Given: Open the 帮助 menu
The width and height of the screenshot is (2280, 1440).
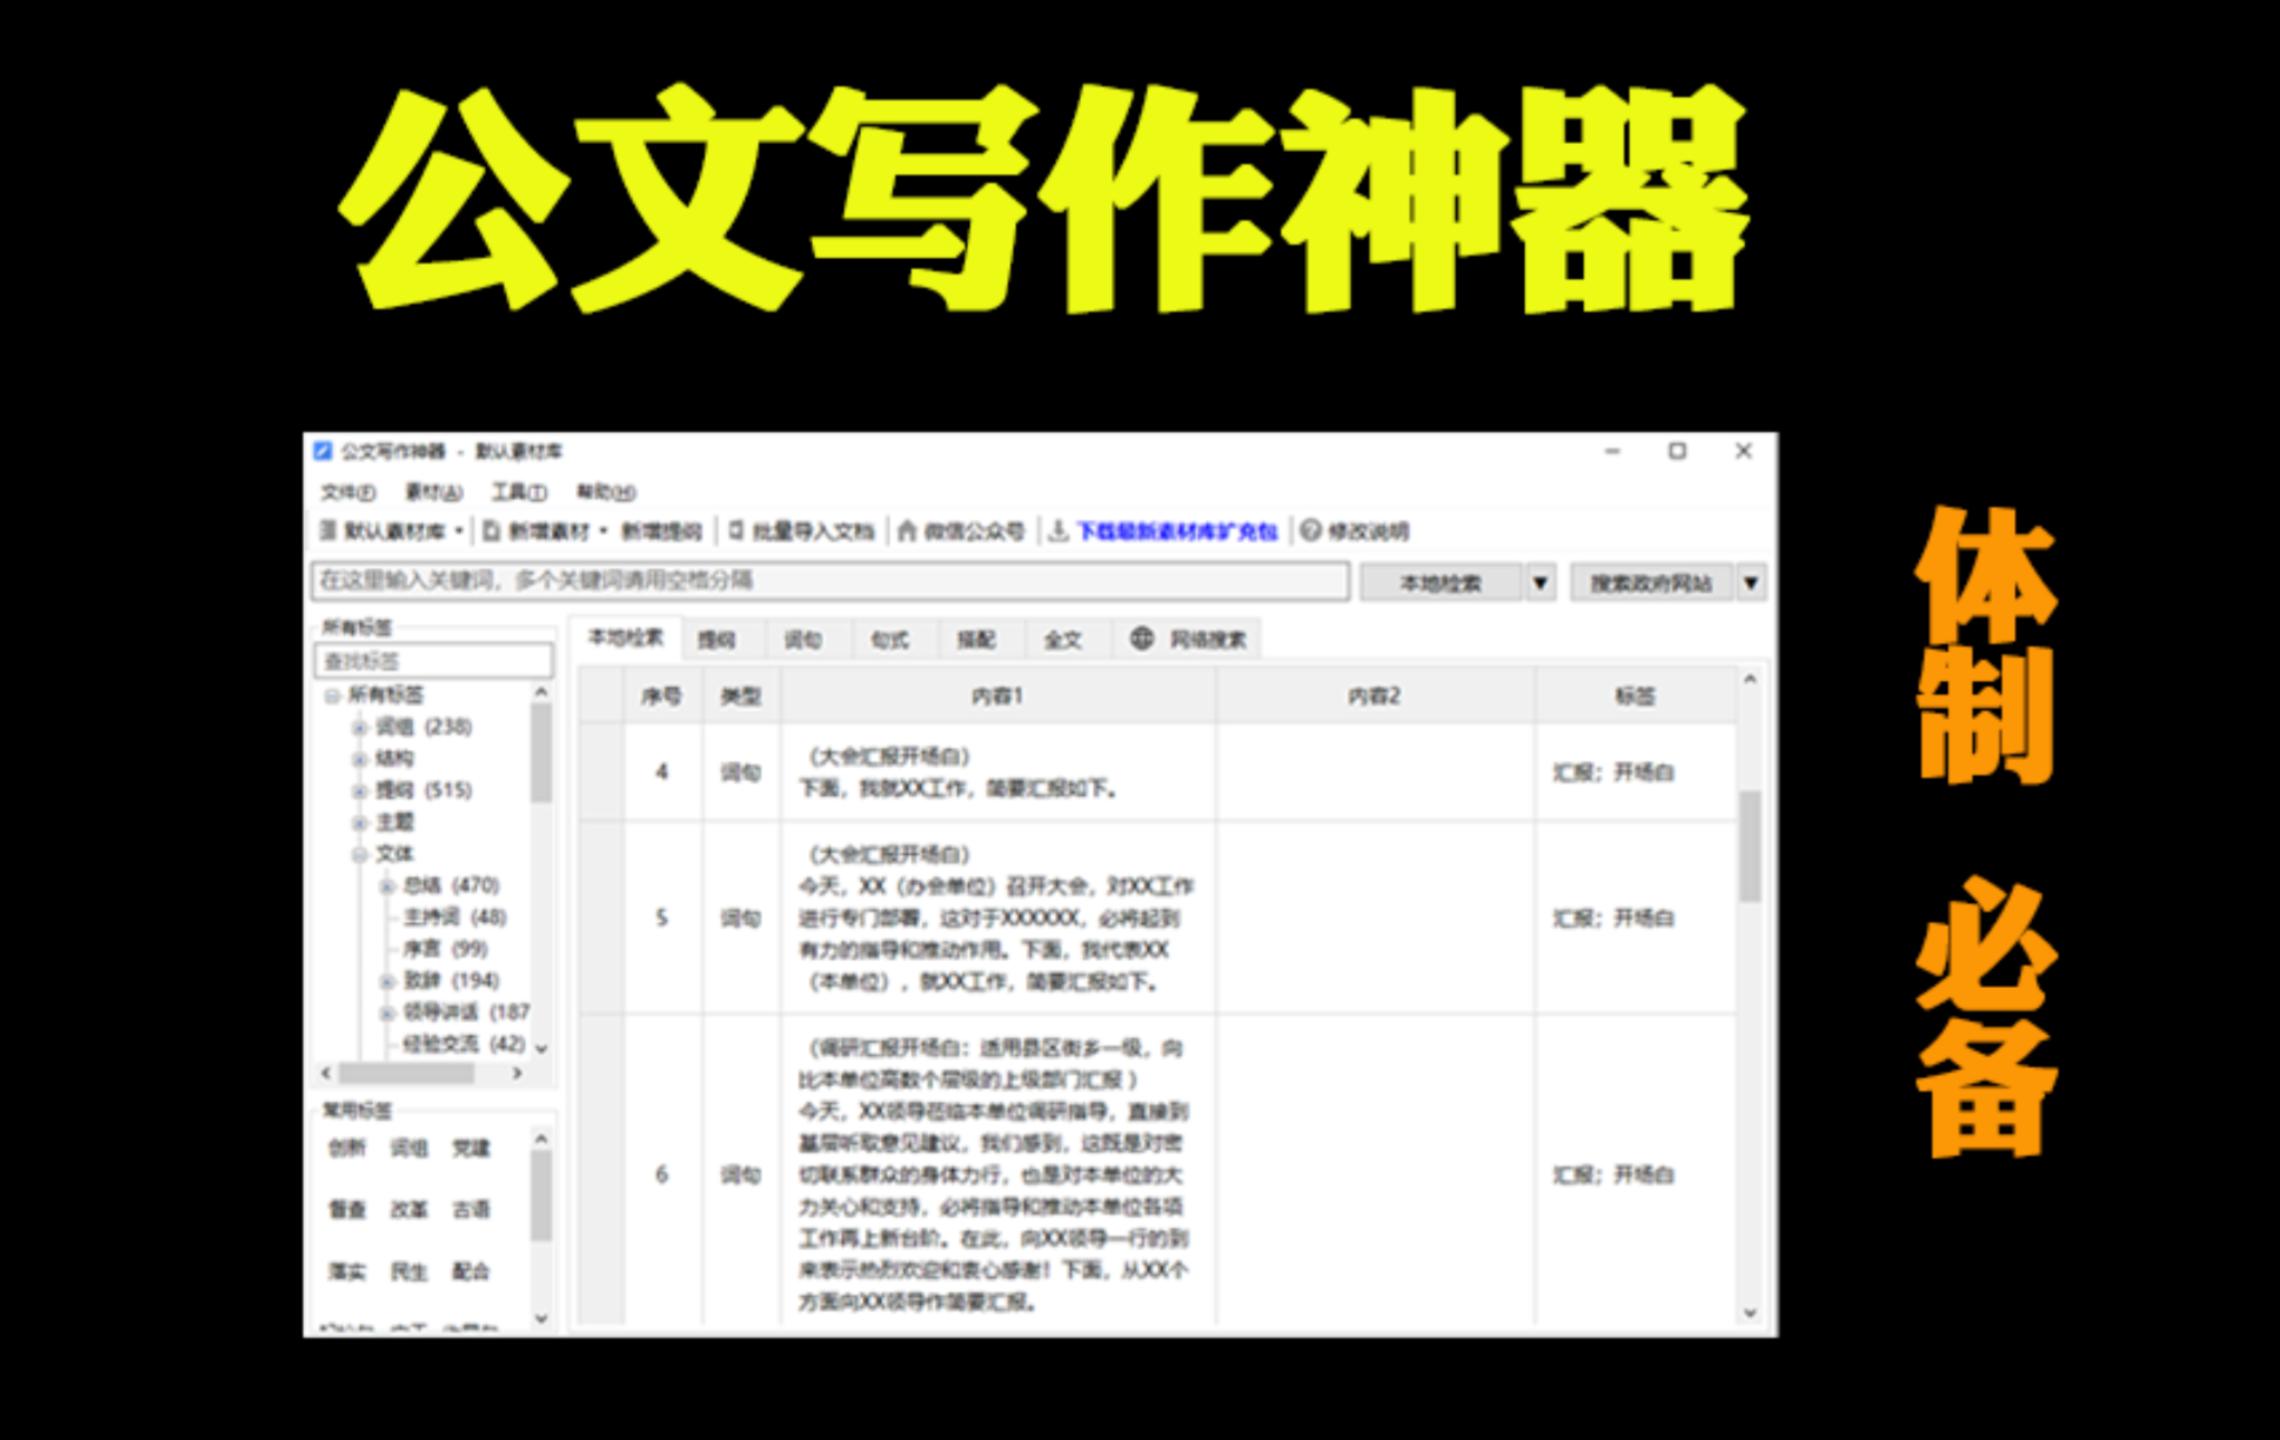Looking at the screenshot, I should 606,492.
